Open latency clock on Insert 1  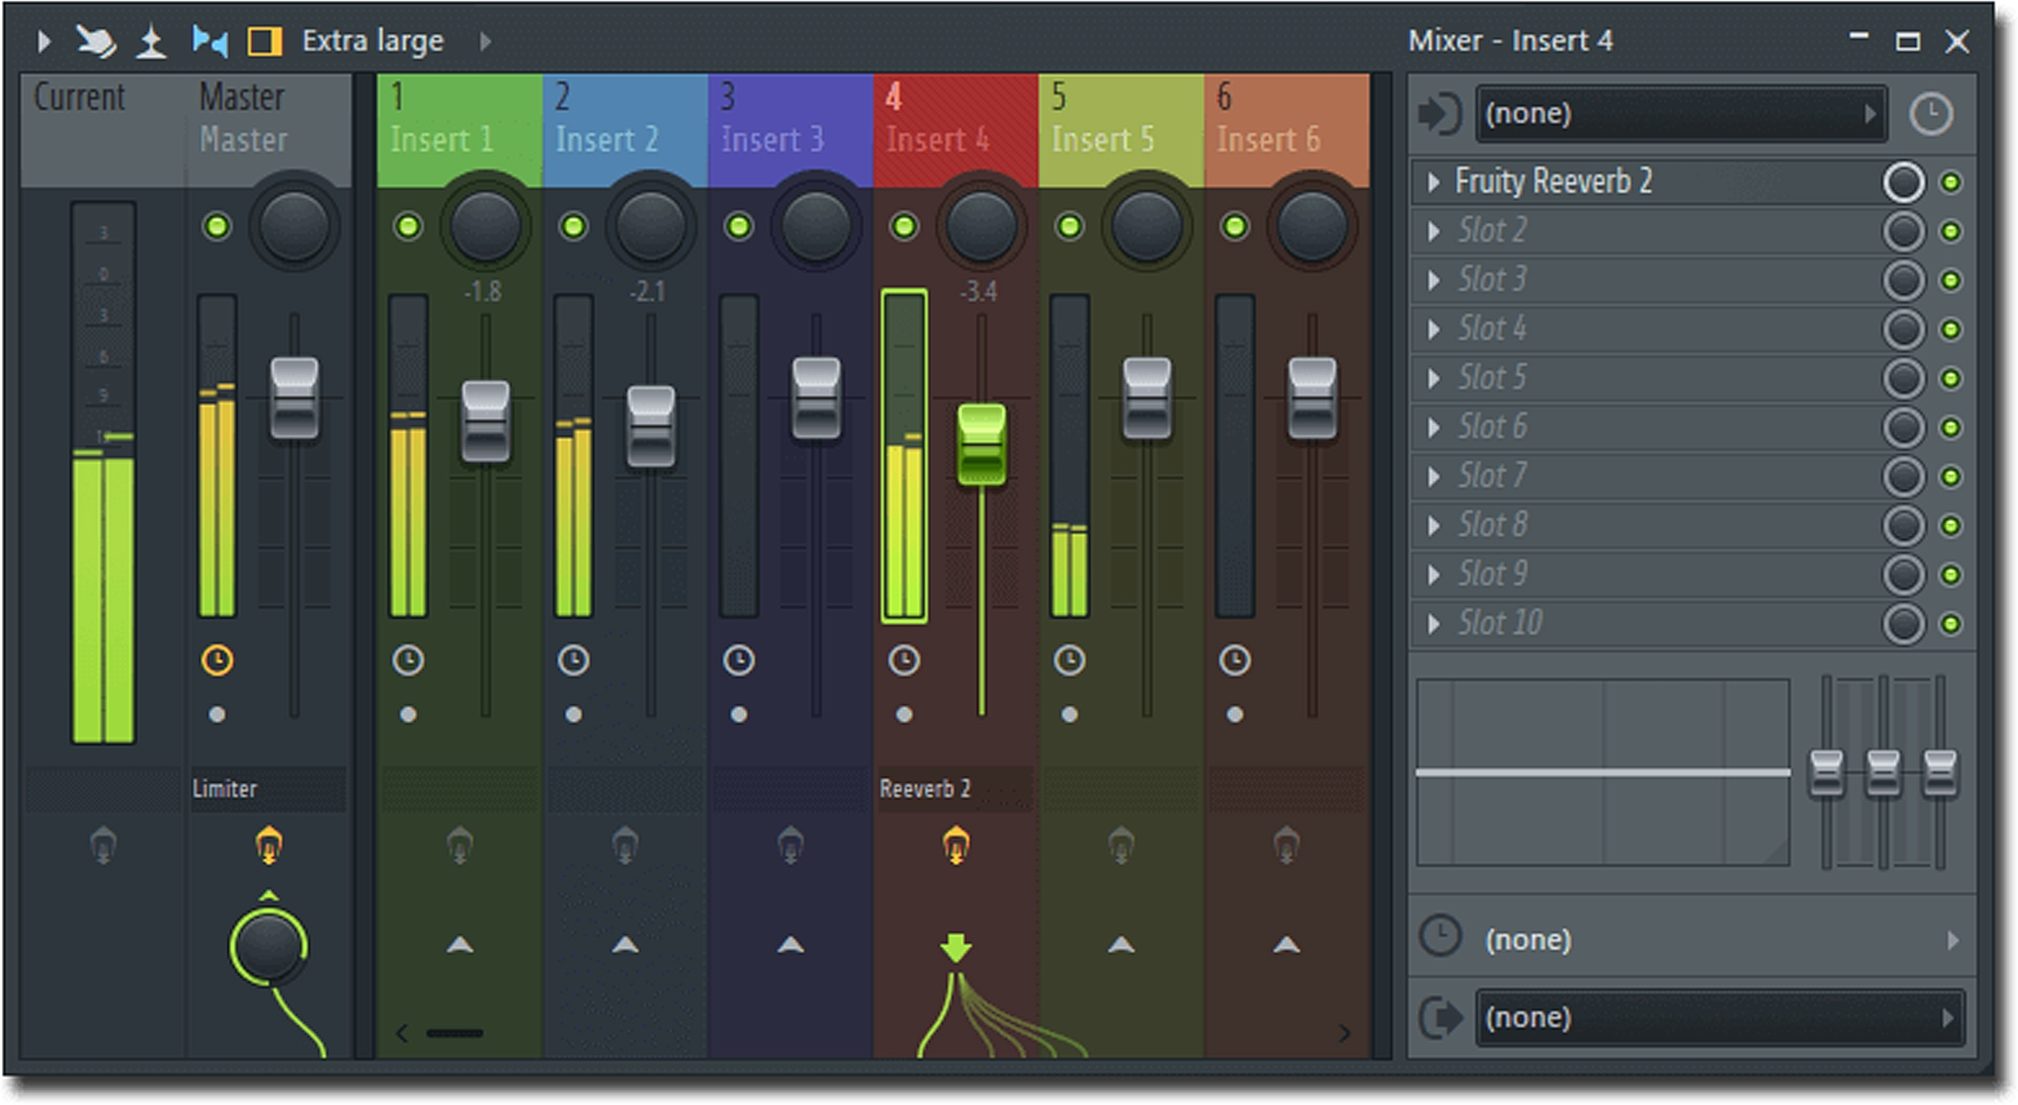coord(408,660)
